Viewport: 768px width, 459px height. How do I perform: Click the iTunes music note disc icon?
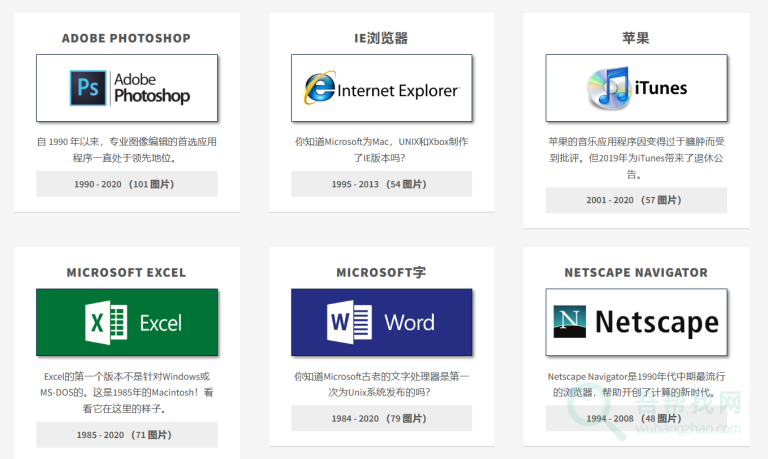coord(608,88)
